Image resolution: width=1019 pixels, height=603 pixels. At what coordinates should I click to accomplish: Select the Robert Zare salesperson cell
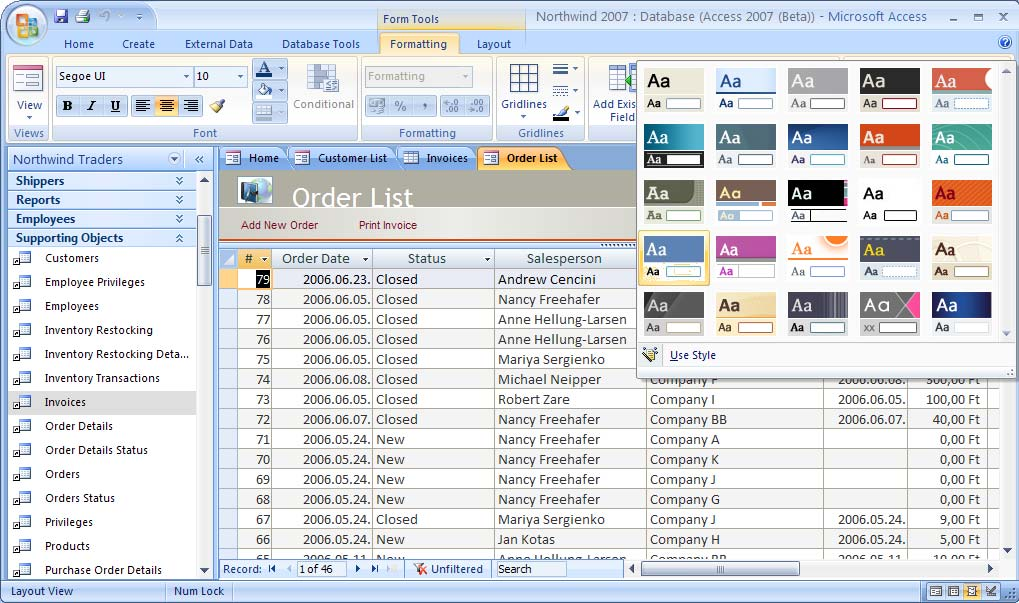(570, 400)
